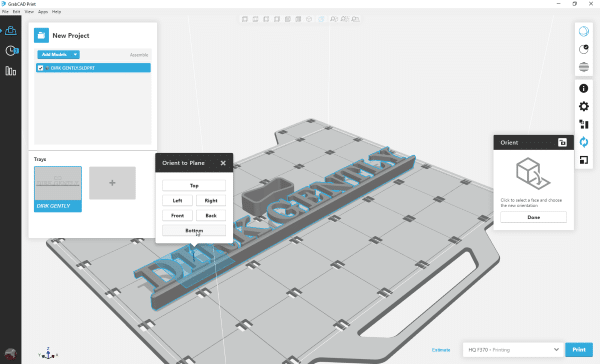This screenshot has width=600, height=364.
Task: Click the globe-shaped icon in the view toolbar
Action: tap(309, 19)
